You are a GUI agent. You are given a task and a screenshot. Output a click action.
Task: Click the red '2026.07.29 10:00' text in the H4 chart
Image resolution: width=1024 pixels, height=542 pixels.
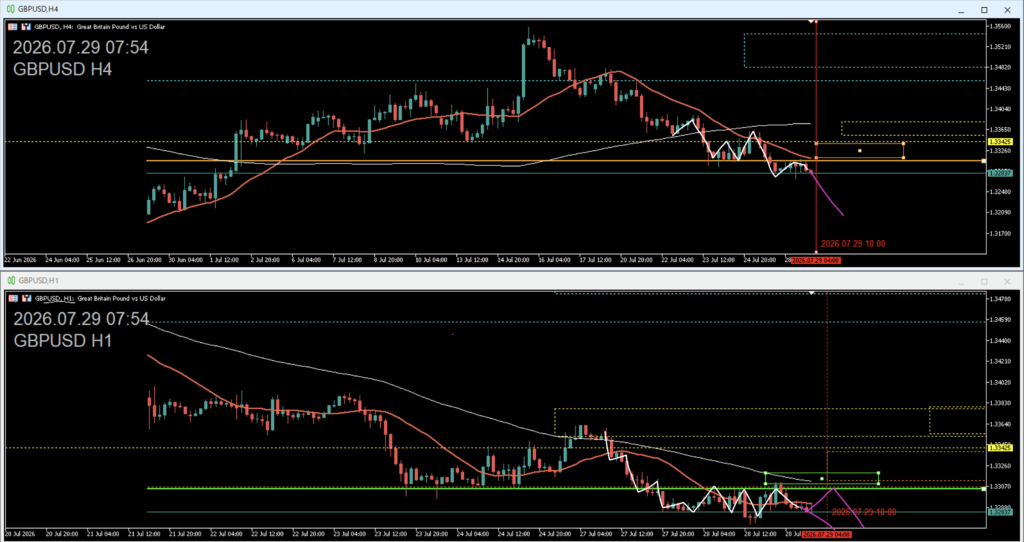point(853,244)
